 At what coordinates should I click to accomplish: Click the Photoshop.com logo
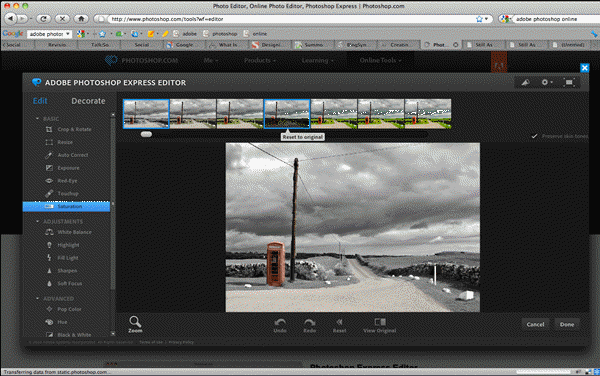(142, 60)
